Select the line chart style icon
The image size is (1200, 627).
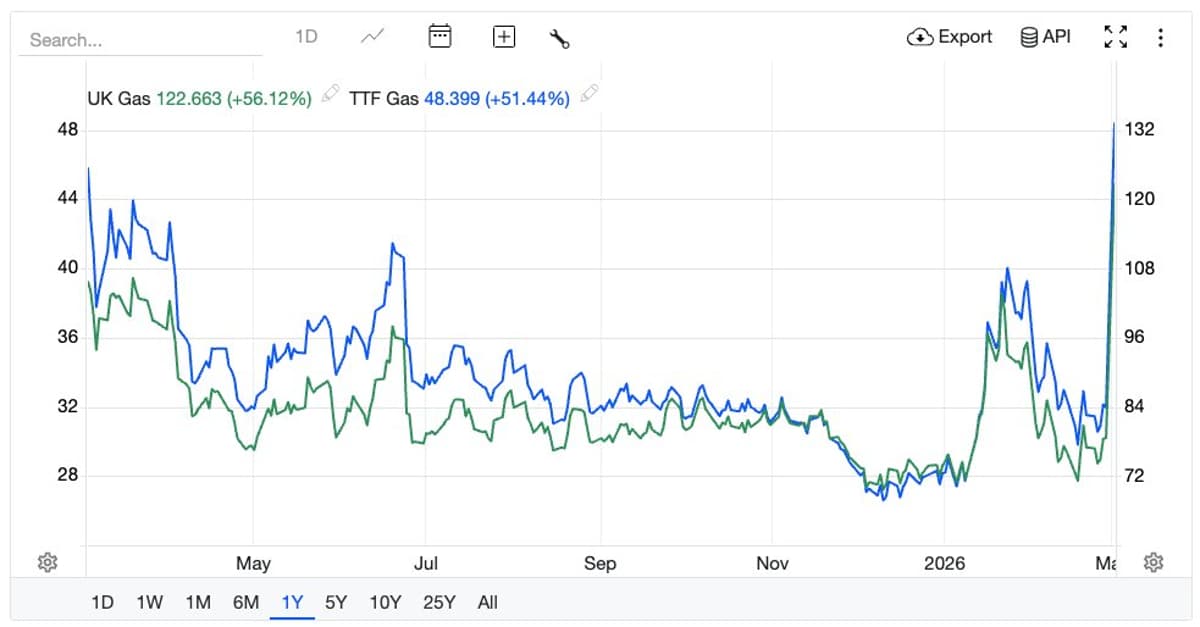click(x=372, y=35)
